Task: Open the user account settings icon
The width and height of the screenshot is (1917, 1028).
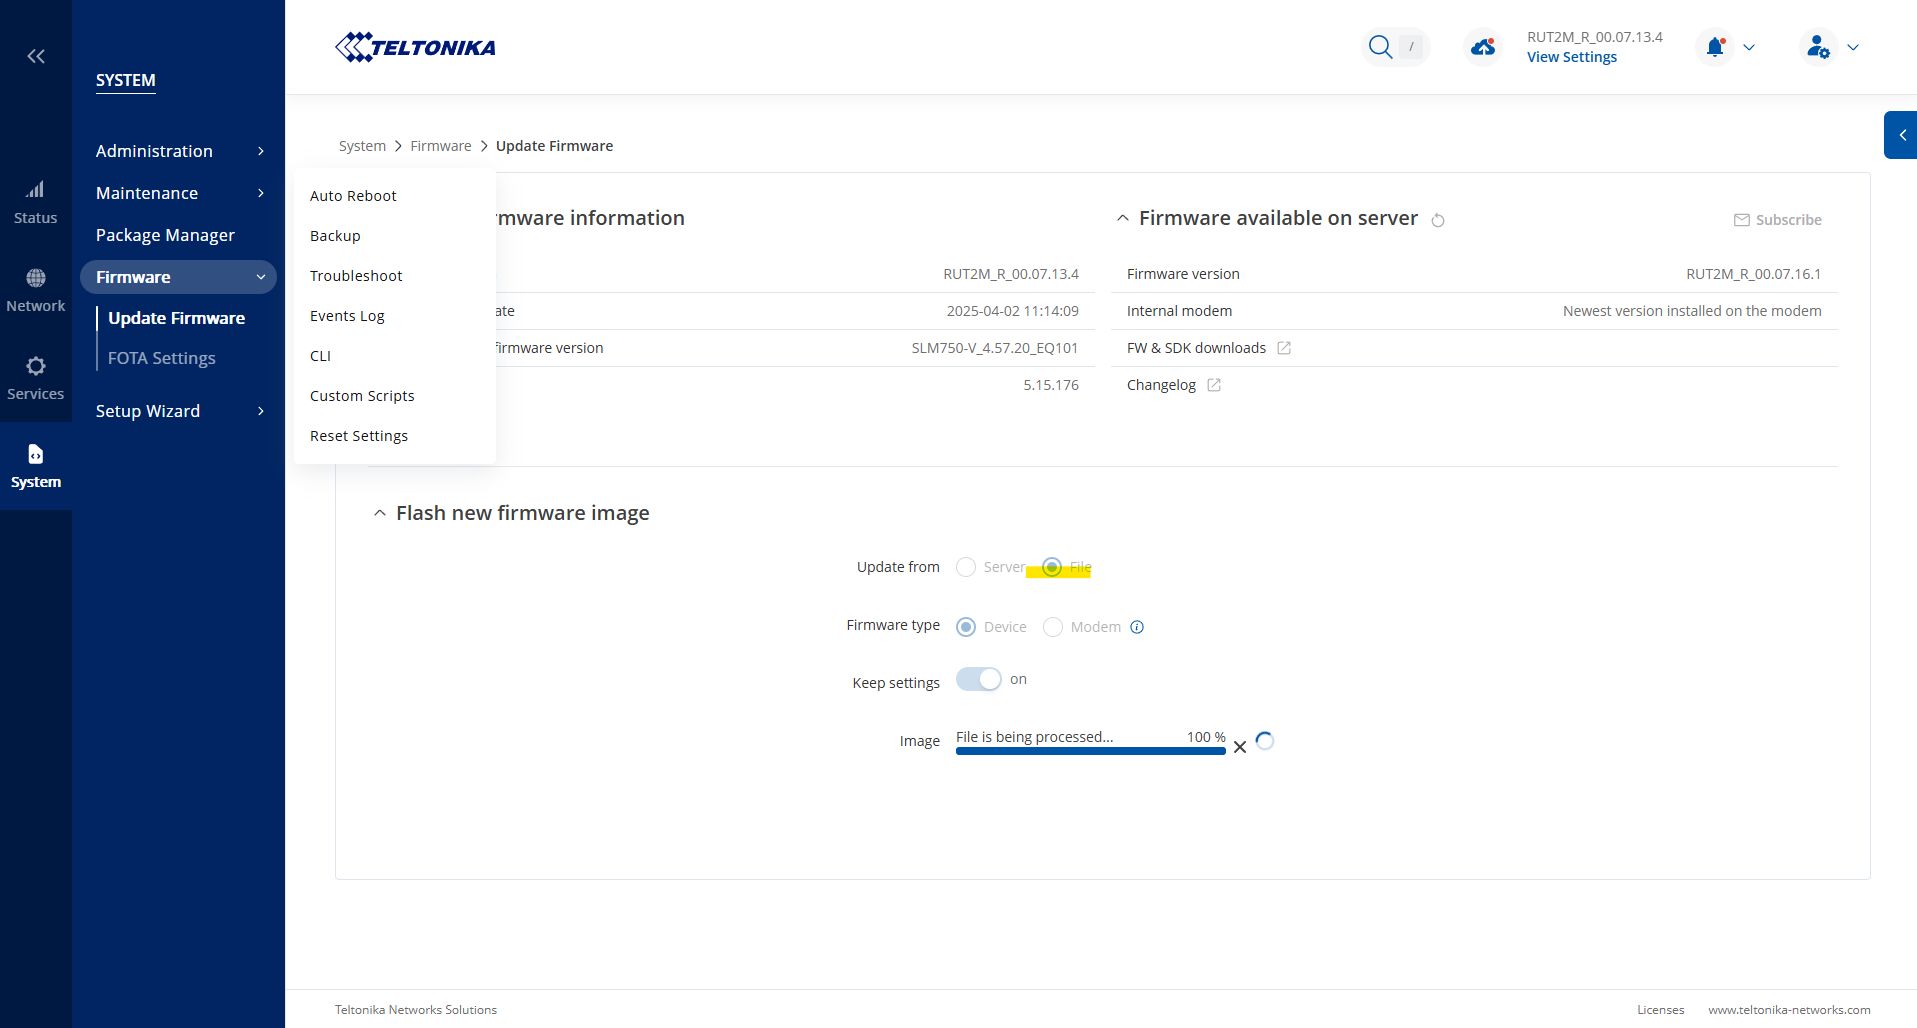Action: pyautogui.click(x=1818, y=47)
